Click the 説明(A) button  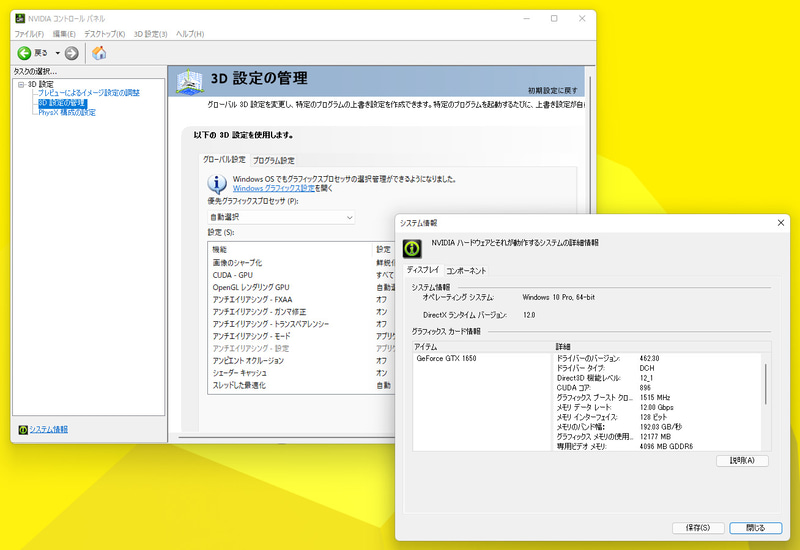742,461
